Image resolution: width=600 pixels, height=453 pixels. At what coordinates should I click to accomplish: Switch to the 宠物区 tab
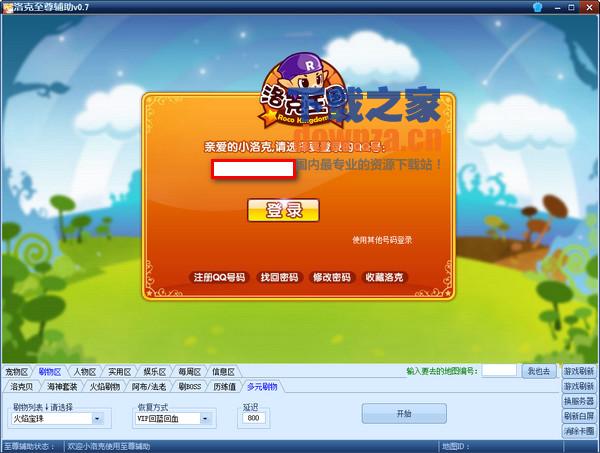[x=18, y=371]
